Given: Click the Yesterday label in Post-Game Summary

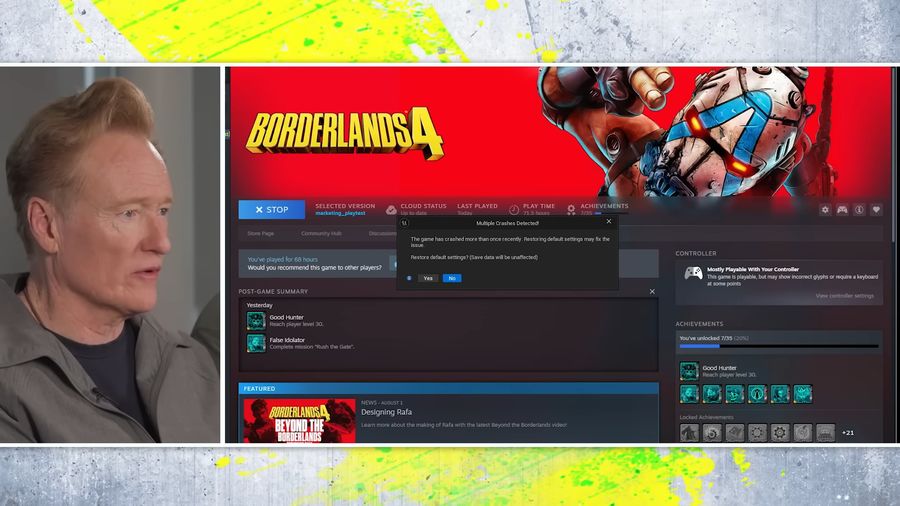Looking at the screenshot, I should pos(259,305).
